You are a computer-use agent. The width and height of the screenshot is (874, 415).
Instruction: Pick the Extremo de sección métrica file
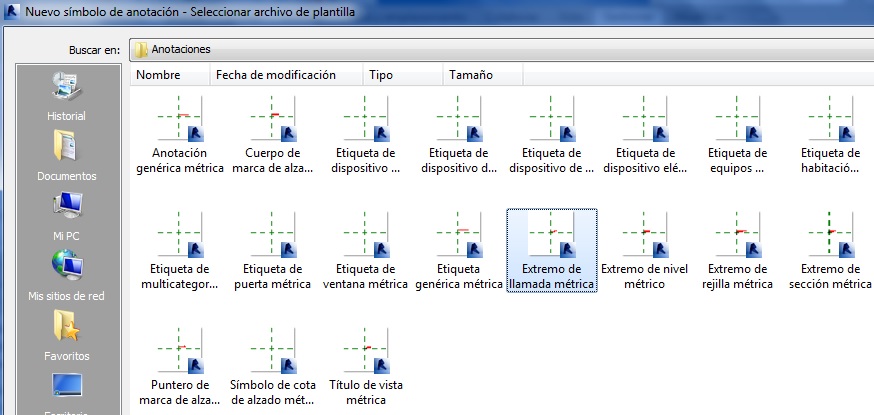point(830,237)
